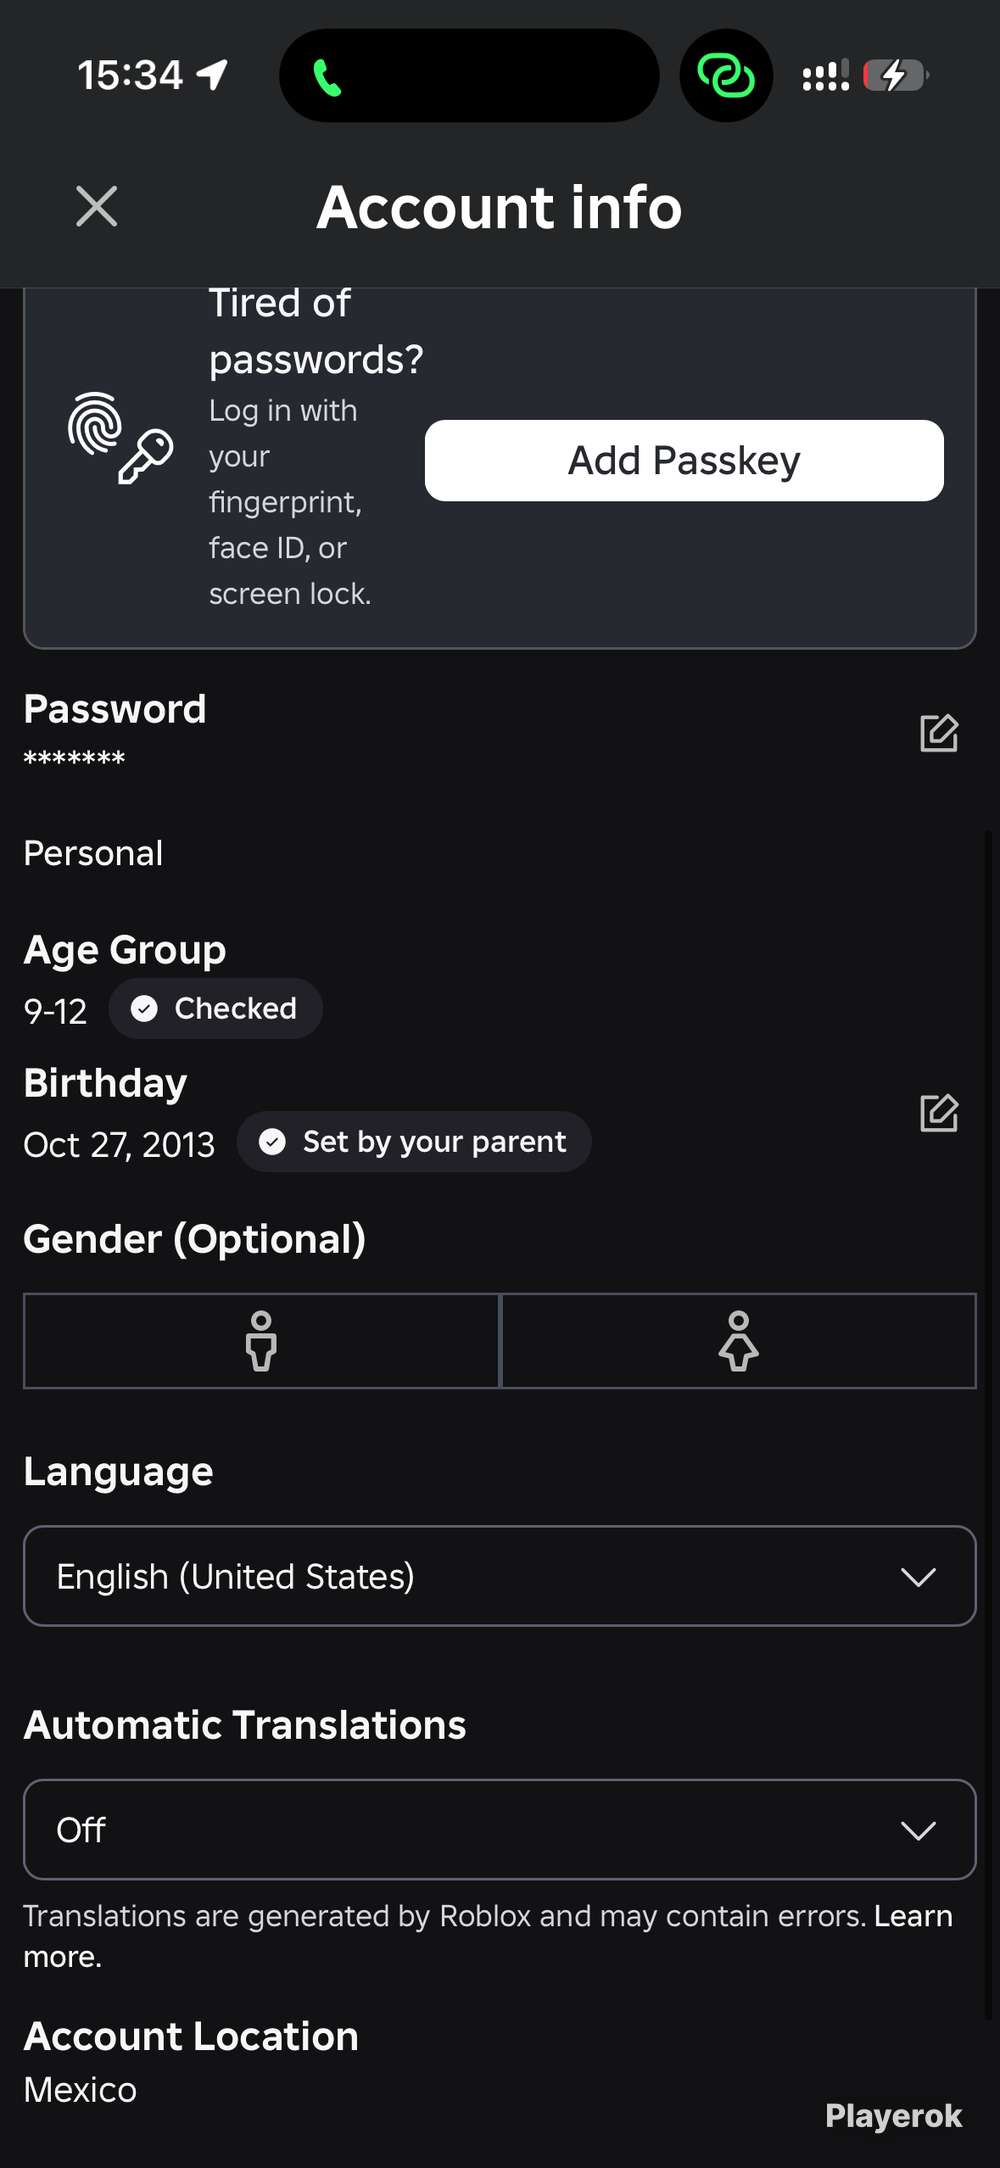Tap the location arrow beside the time
1000x2168 pixels.
[212, 75]
